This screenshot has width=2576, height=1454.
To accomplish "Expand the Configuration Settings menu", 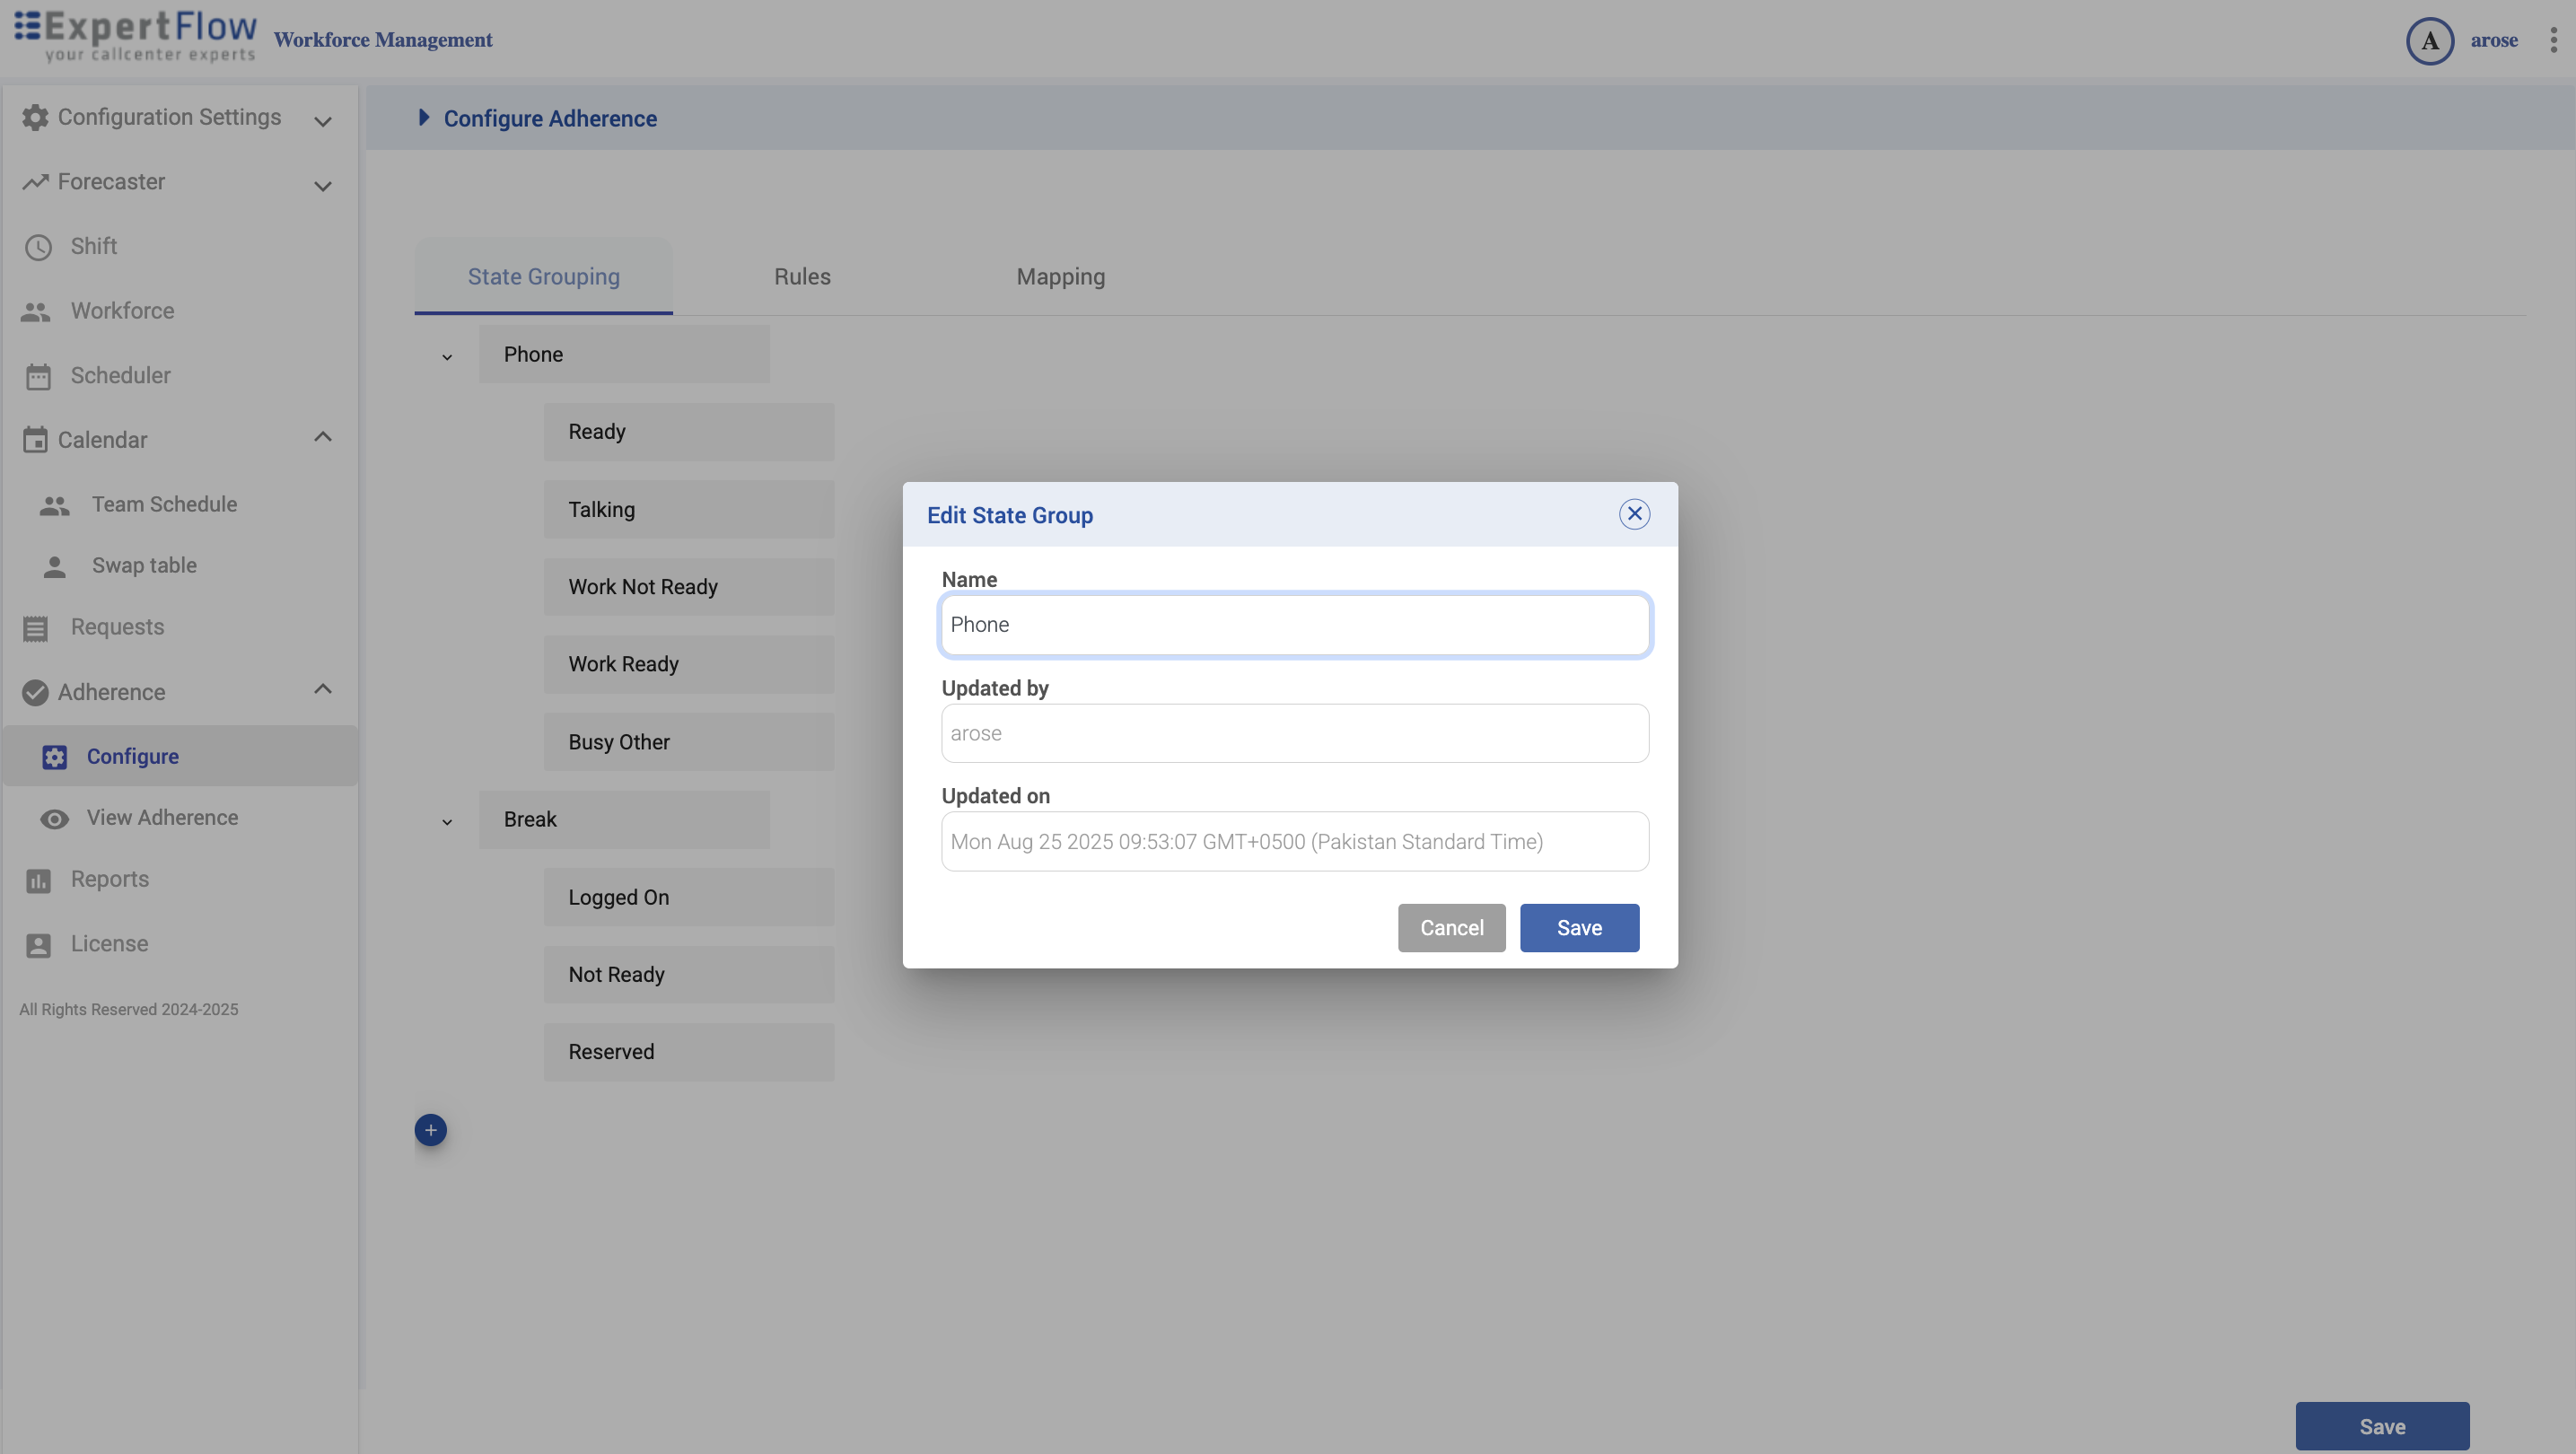I will click(322, 121).
